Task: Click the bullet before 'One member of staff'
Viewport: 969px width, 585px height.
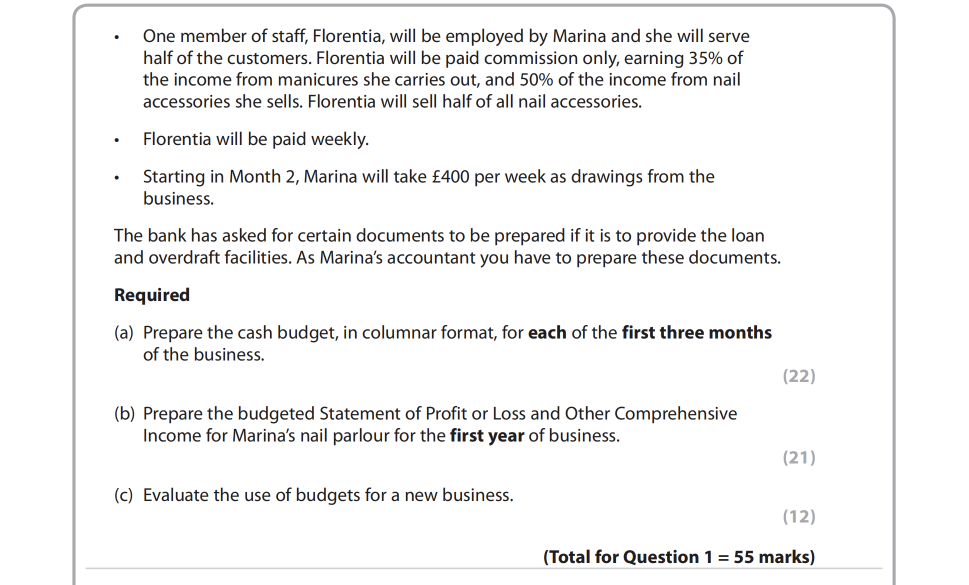Action: point(118,38)
